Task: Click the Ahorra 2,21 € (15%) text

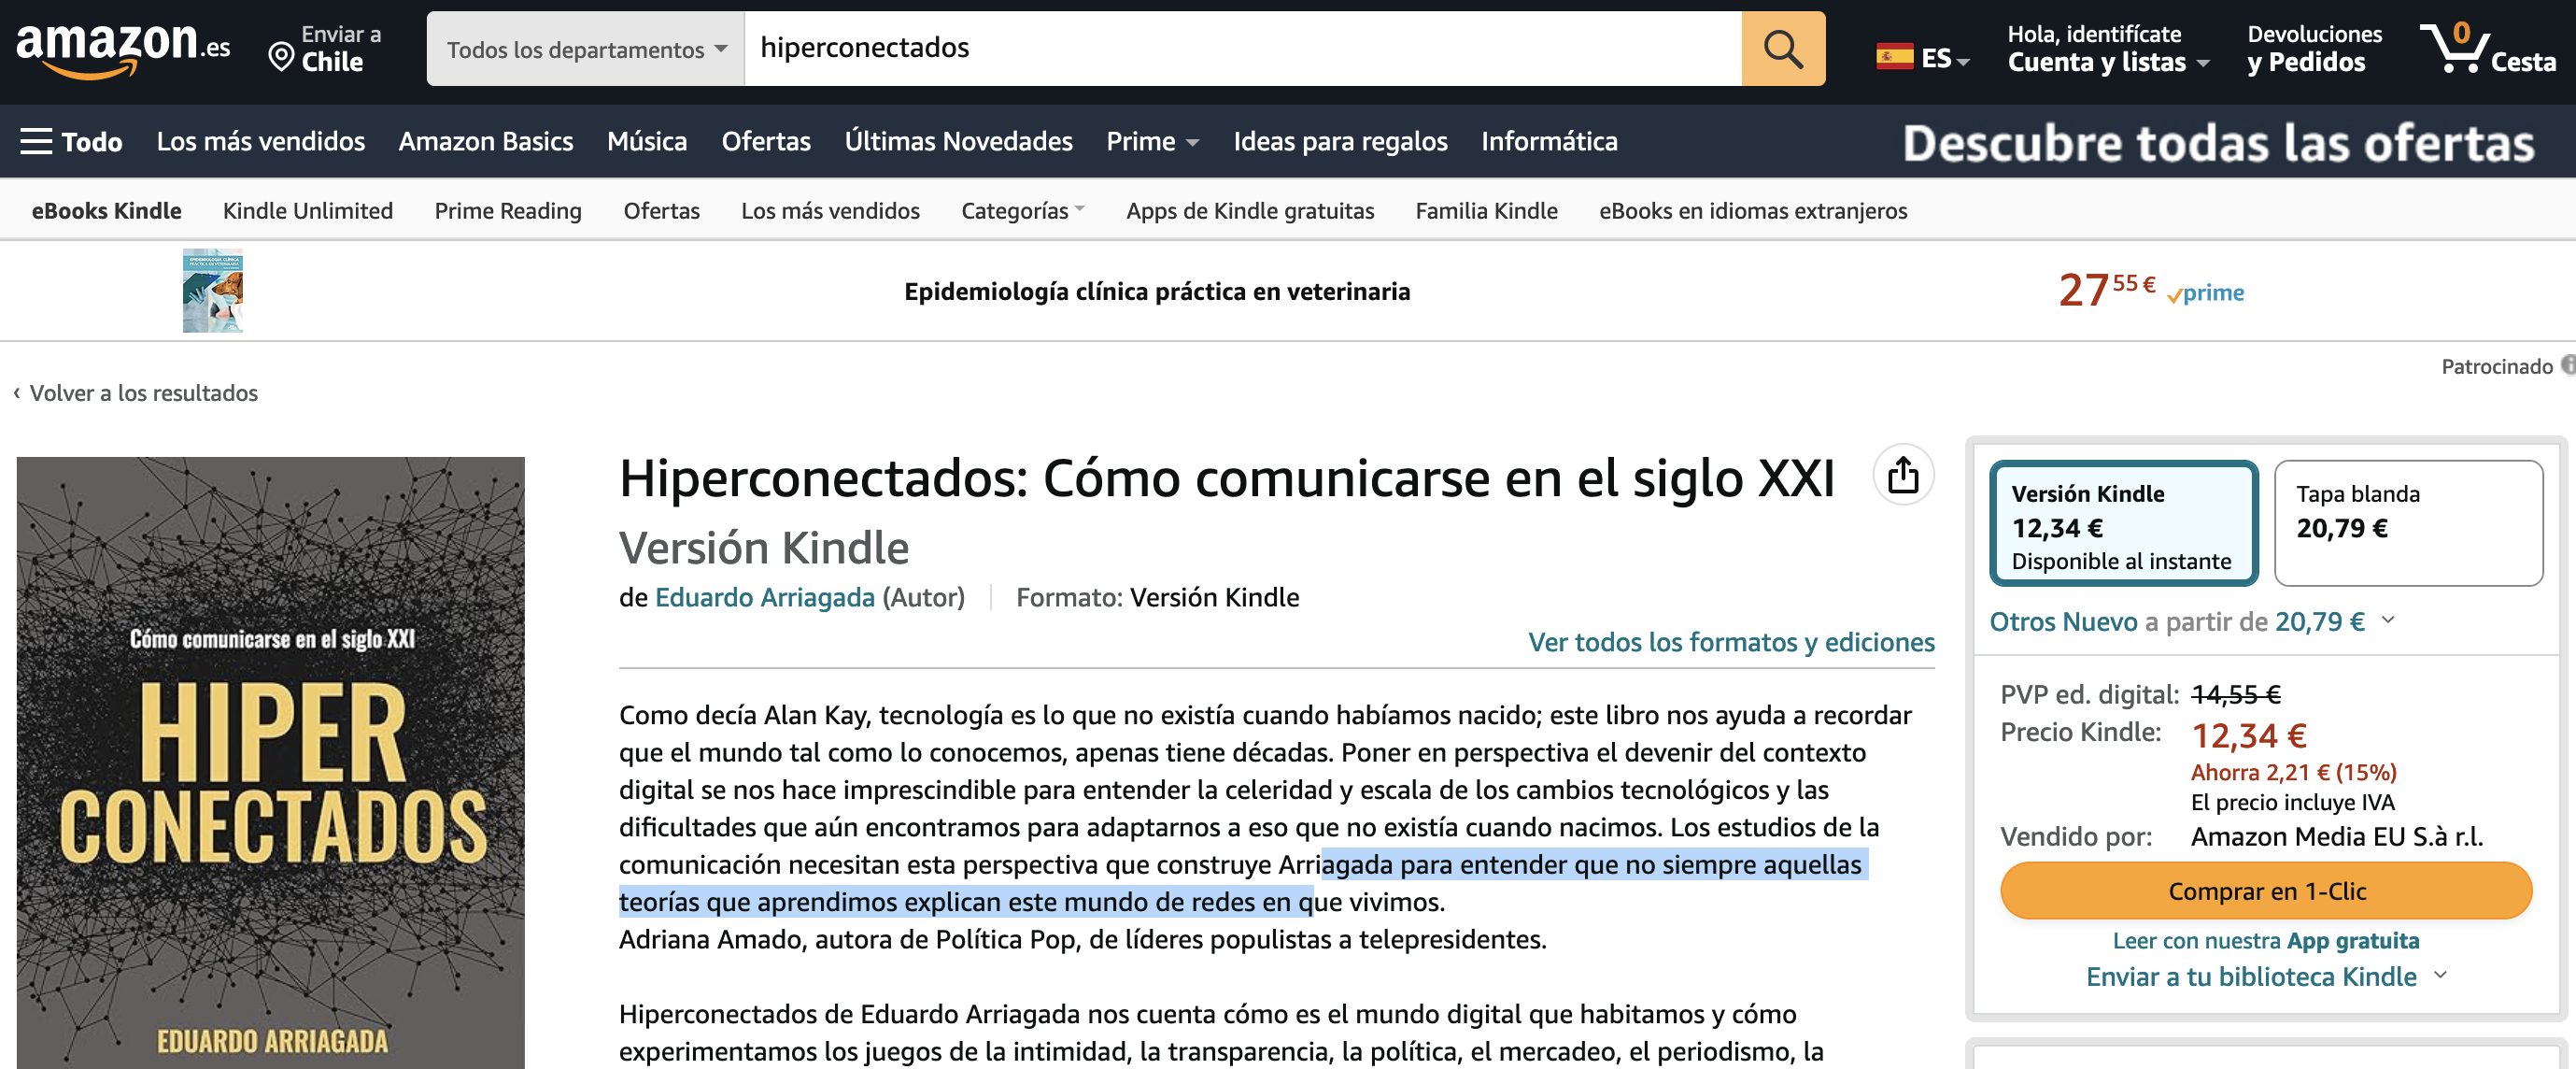Action: [2293, 771]
